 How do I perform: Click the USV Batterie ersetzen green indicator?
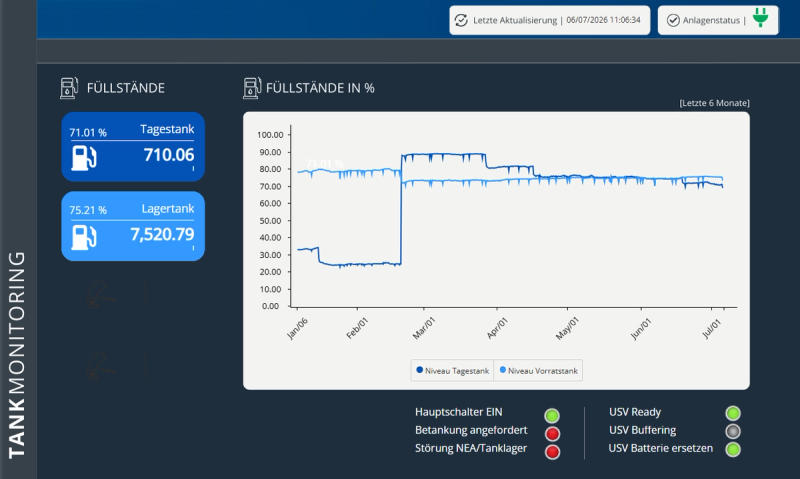point(733,449)
